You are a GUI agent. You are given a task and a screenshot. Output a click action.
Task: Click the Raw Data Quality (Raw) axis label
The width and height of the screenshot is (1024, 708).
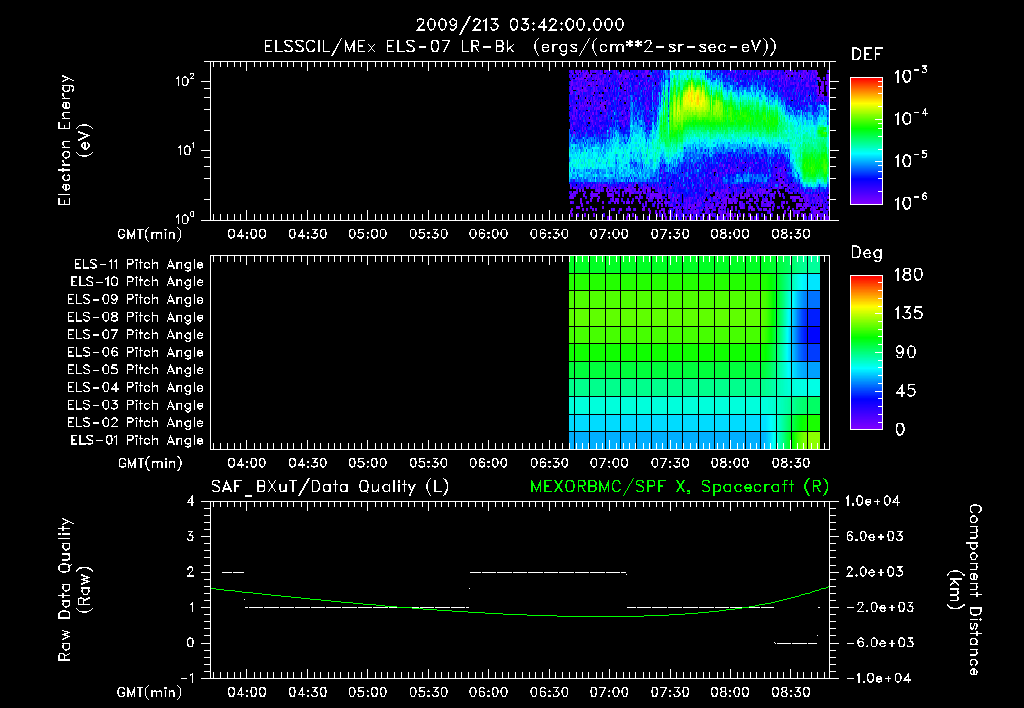tap(74, 590)
